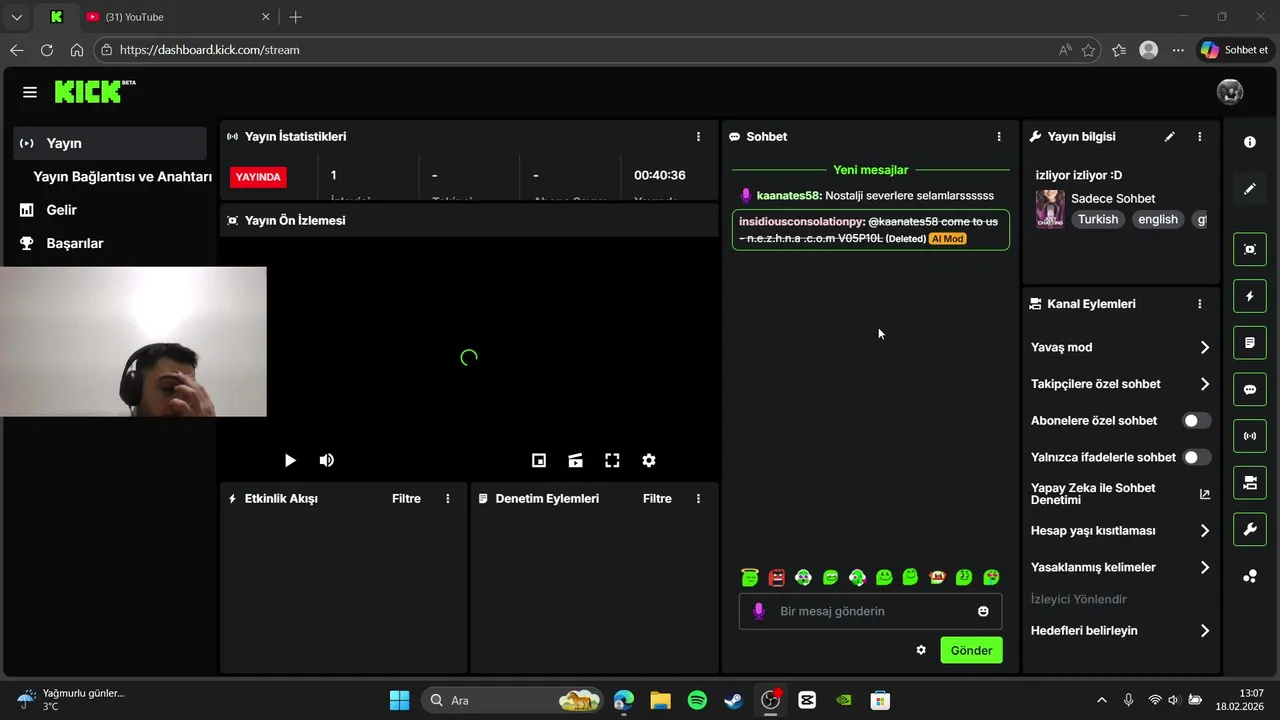Click the purple microphone badge in the message box
This screenshot has height=720, width=1280.
(759, 611)
